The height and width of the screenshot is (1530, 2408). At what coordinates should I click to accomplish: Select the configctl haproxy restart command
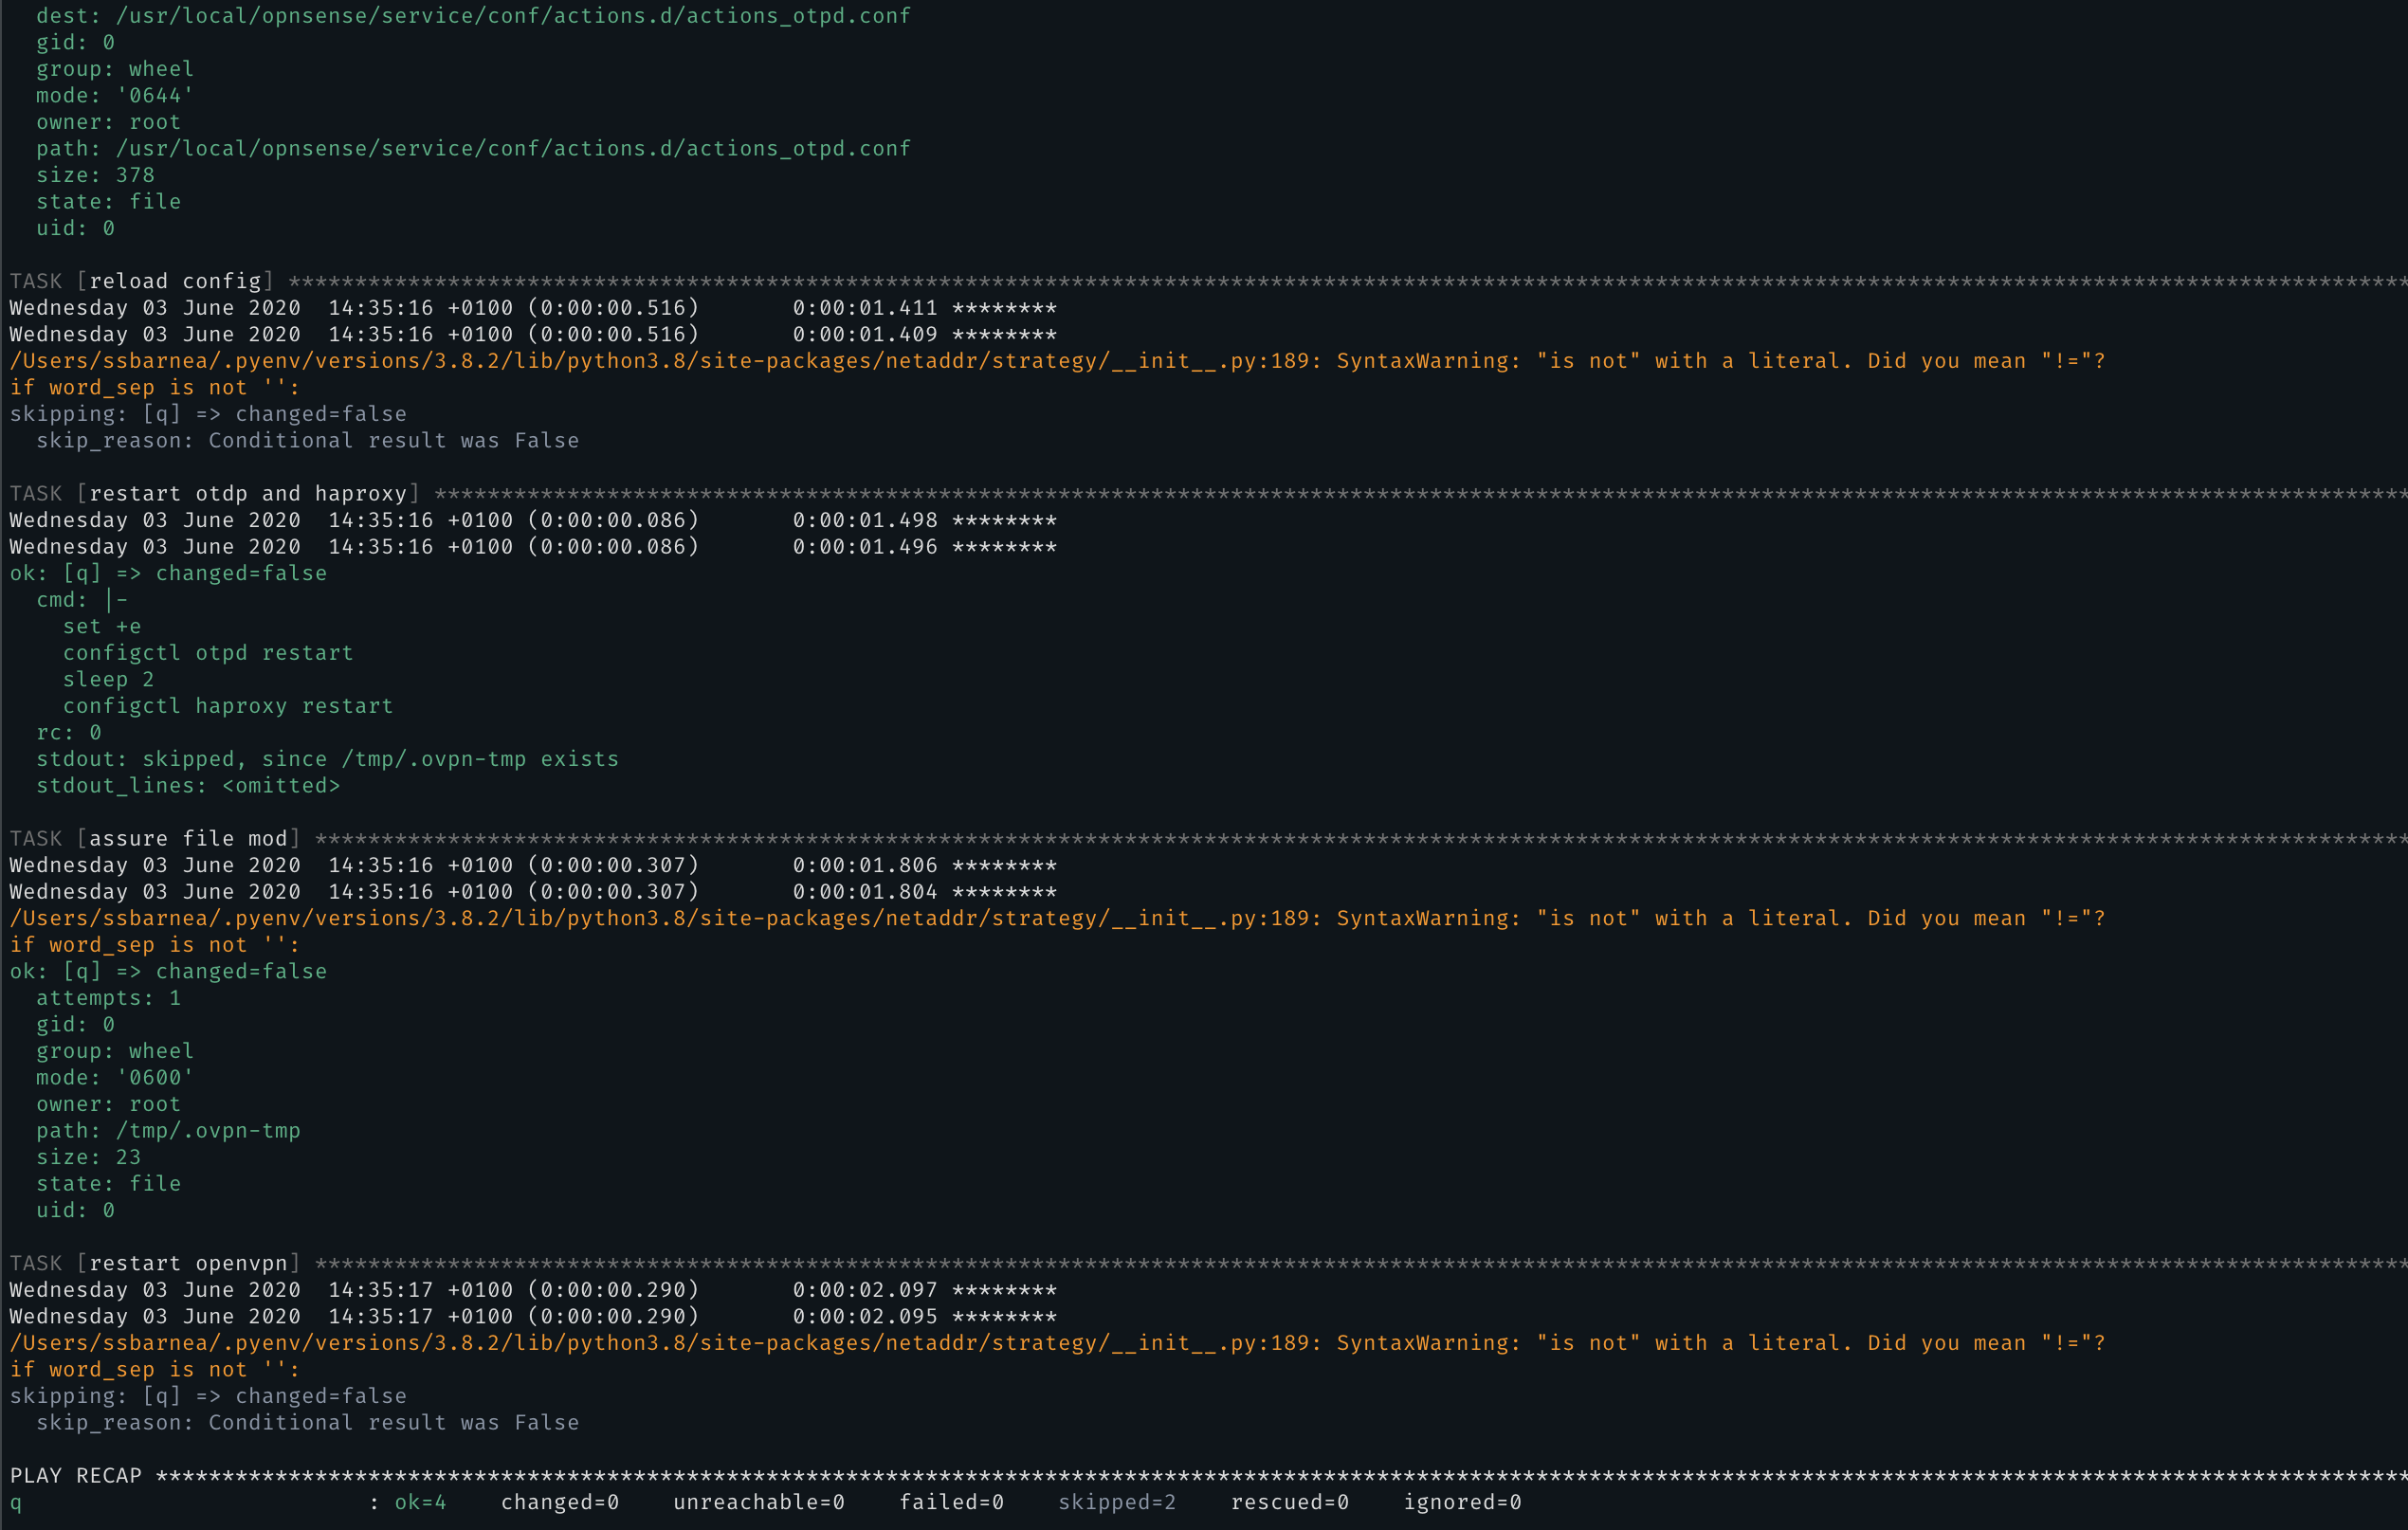pyautogui.click(x=228, y=705)
